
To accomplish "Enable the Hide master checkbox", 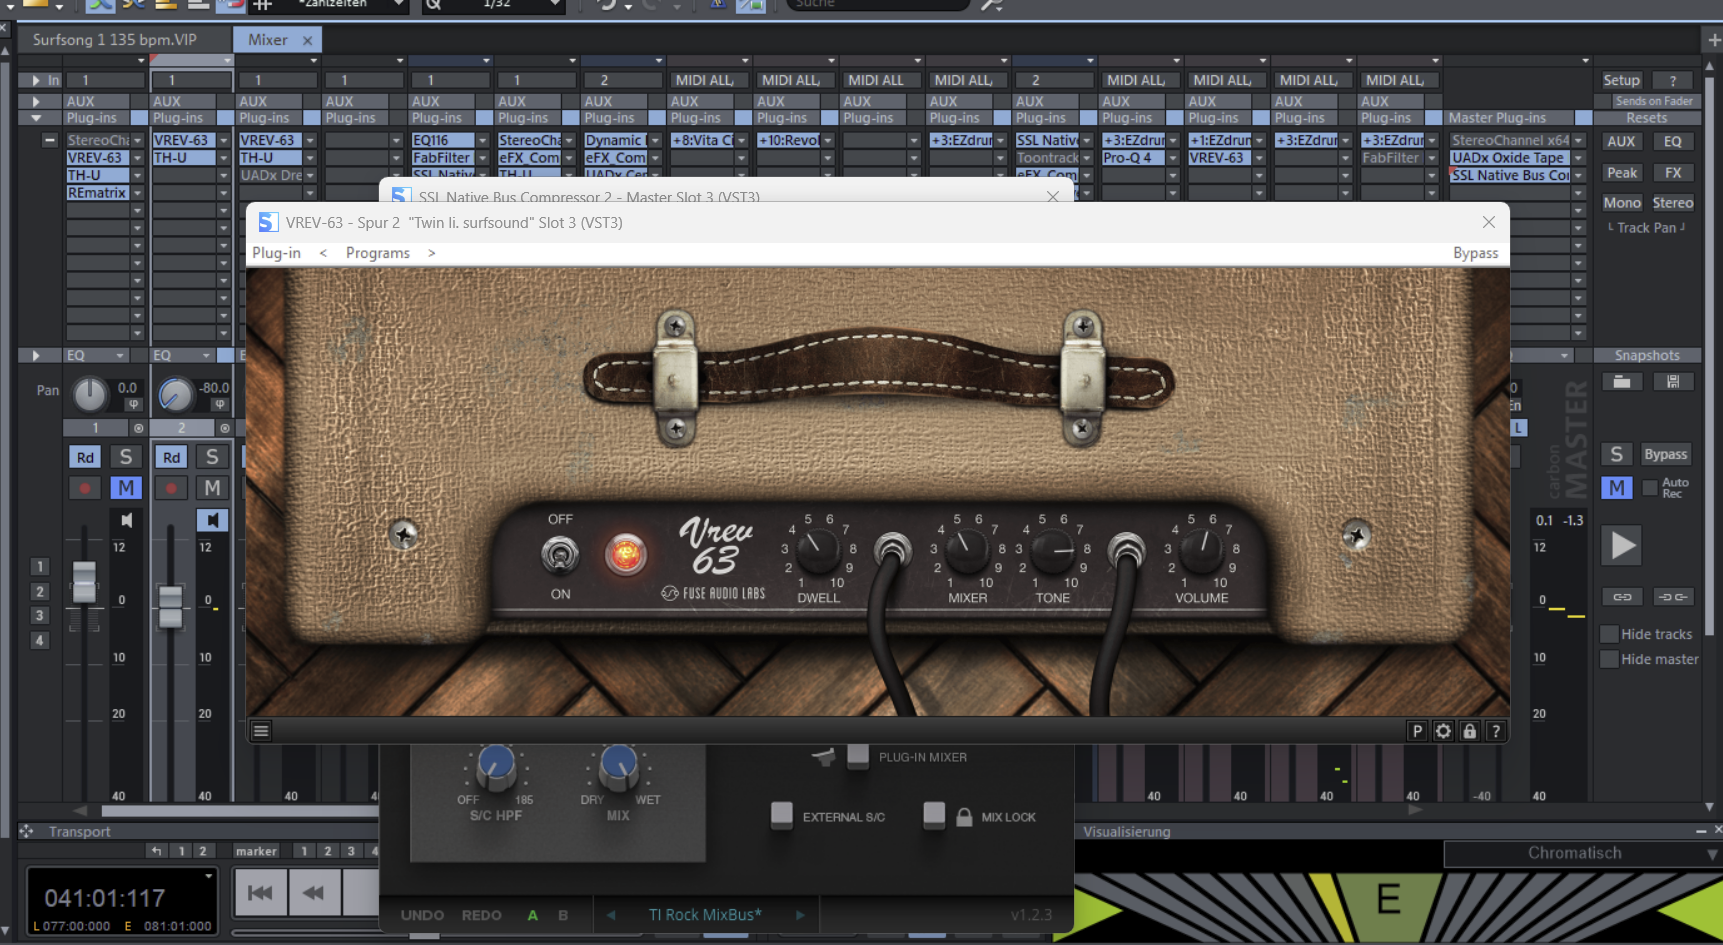I will point(1609,659).
